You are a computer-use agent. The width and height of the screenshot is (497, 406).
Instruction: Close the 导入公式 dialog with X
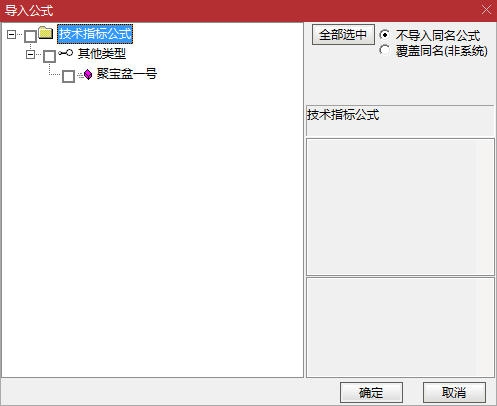click(x=486, y=10)
